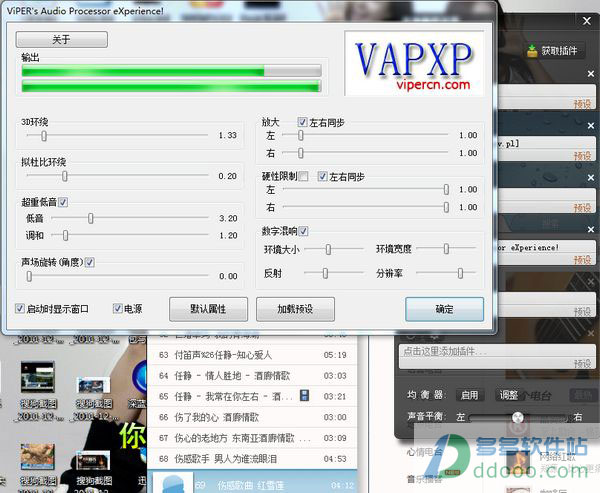Select playing track 69 伤感歌曲 红雪莲

click(x=253, y=482)
